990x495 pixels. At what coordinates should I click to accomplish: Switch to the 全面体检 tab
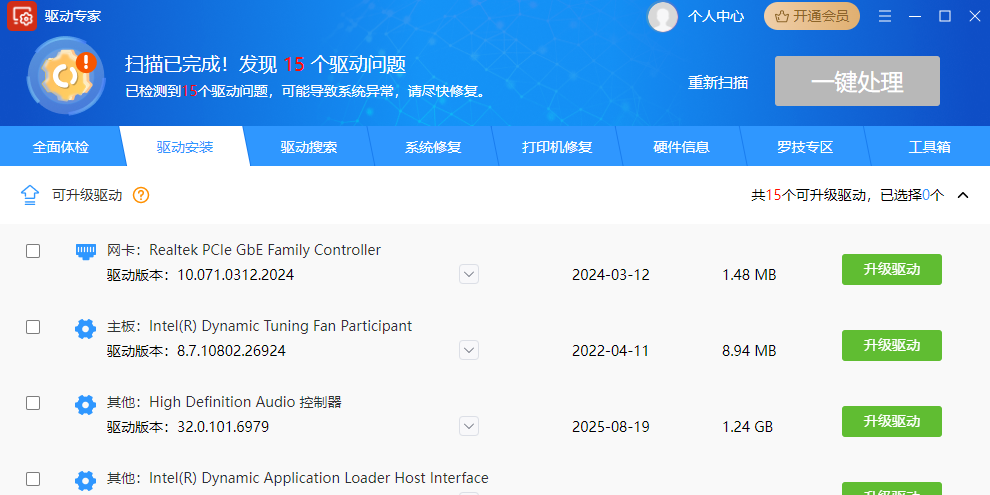(x=61, y=147)
